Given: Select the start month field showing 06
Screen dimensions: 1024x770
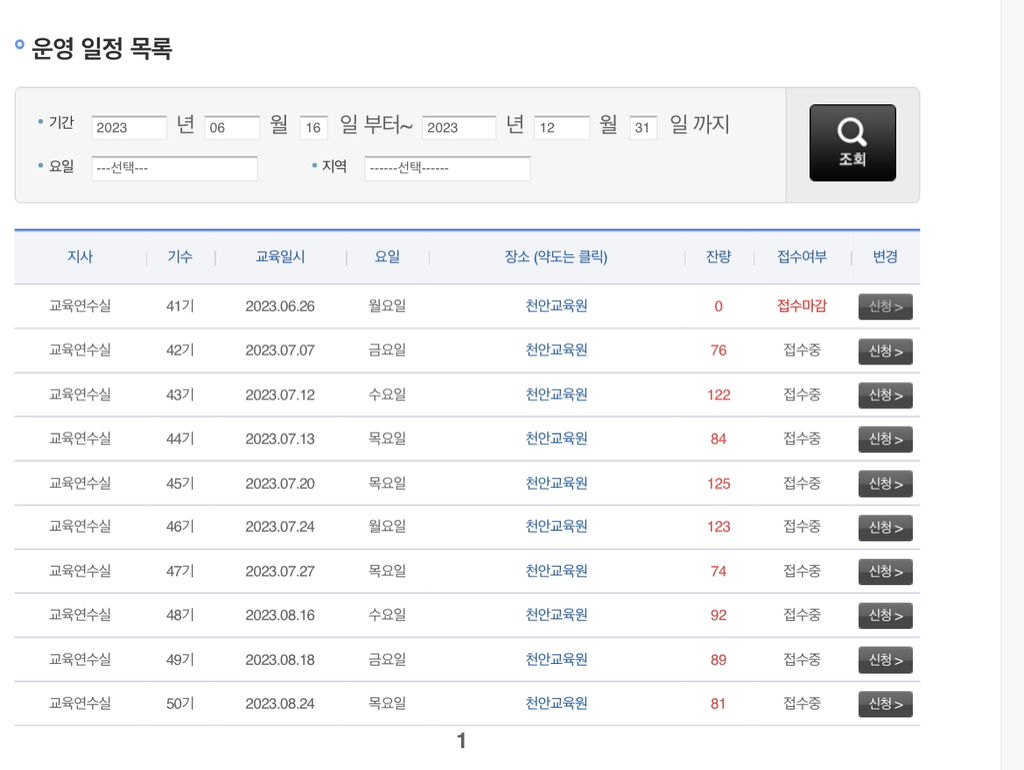Looking at the screenshot, I should point(232,127).
